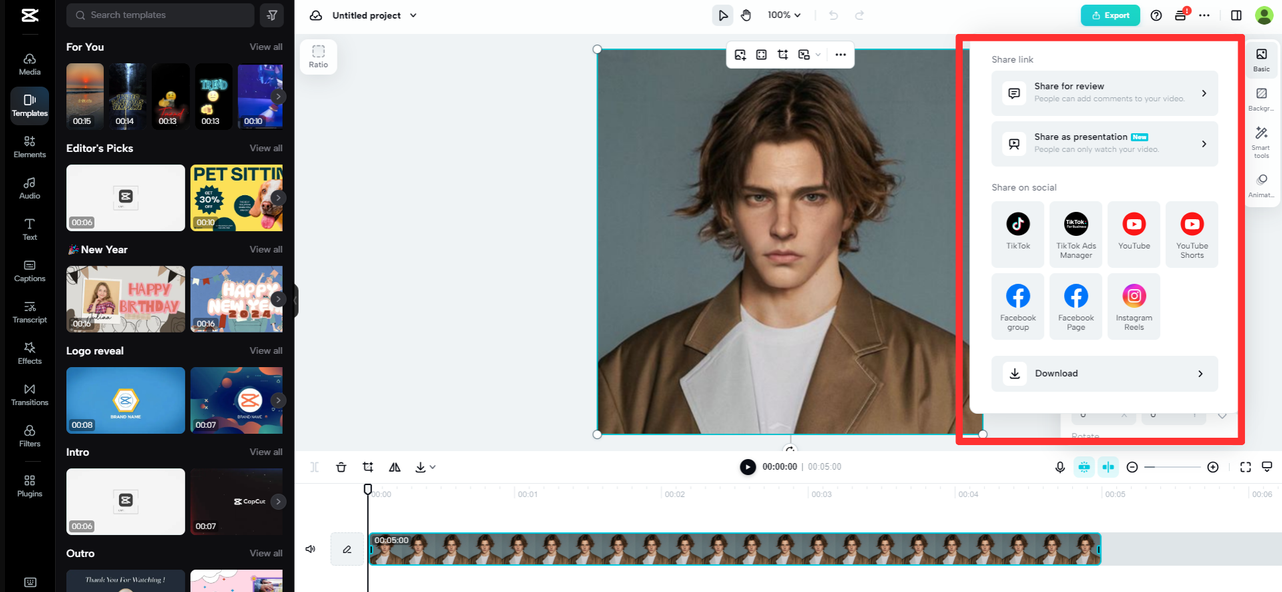This screenshot has height=592, width=1282.
Task: Open the 100% zoom dropdown
Action: point(784,15)
